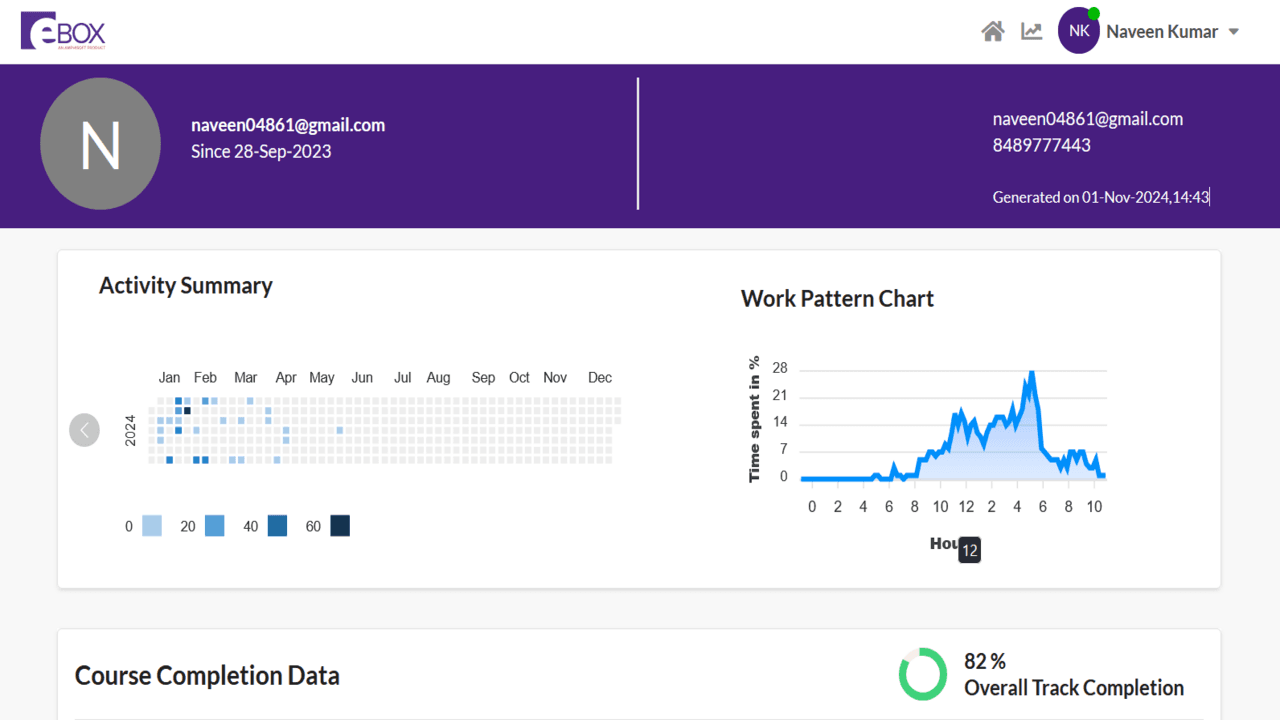Image resolution: width=1280 pixels, height=720 pixels.
Task: Click the black 12 tooltip under chart
Action: tap(969, 550)
